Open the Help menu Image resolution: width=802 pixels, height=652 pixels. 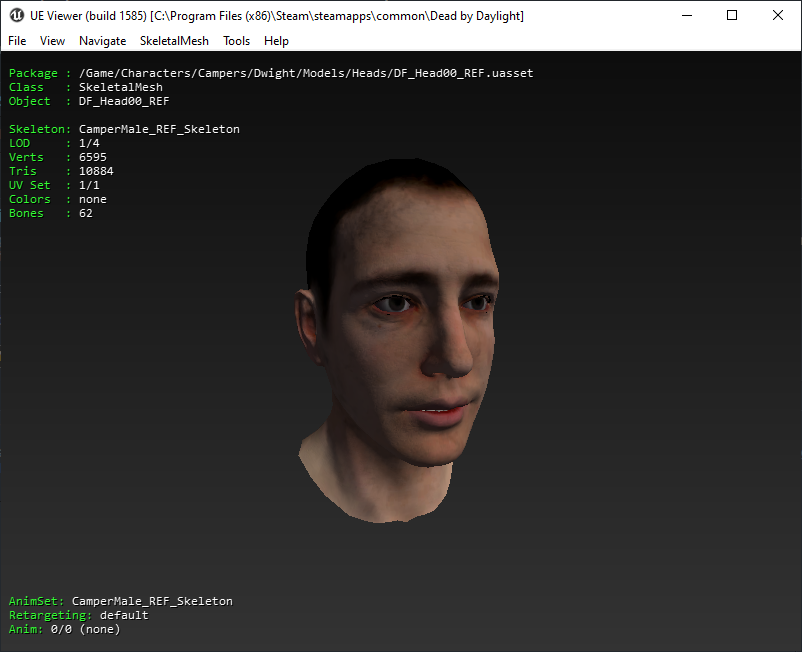pos(276,41)
